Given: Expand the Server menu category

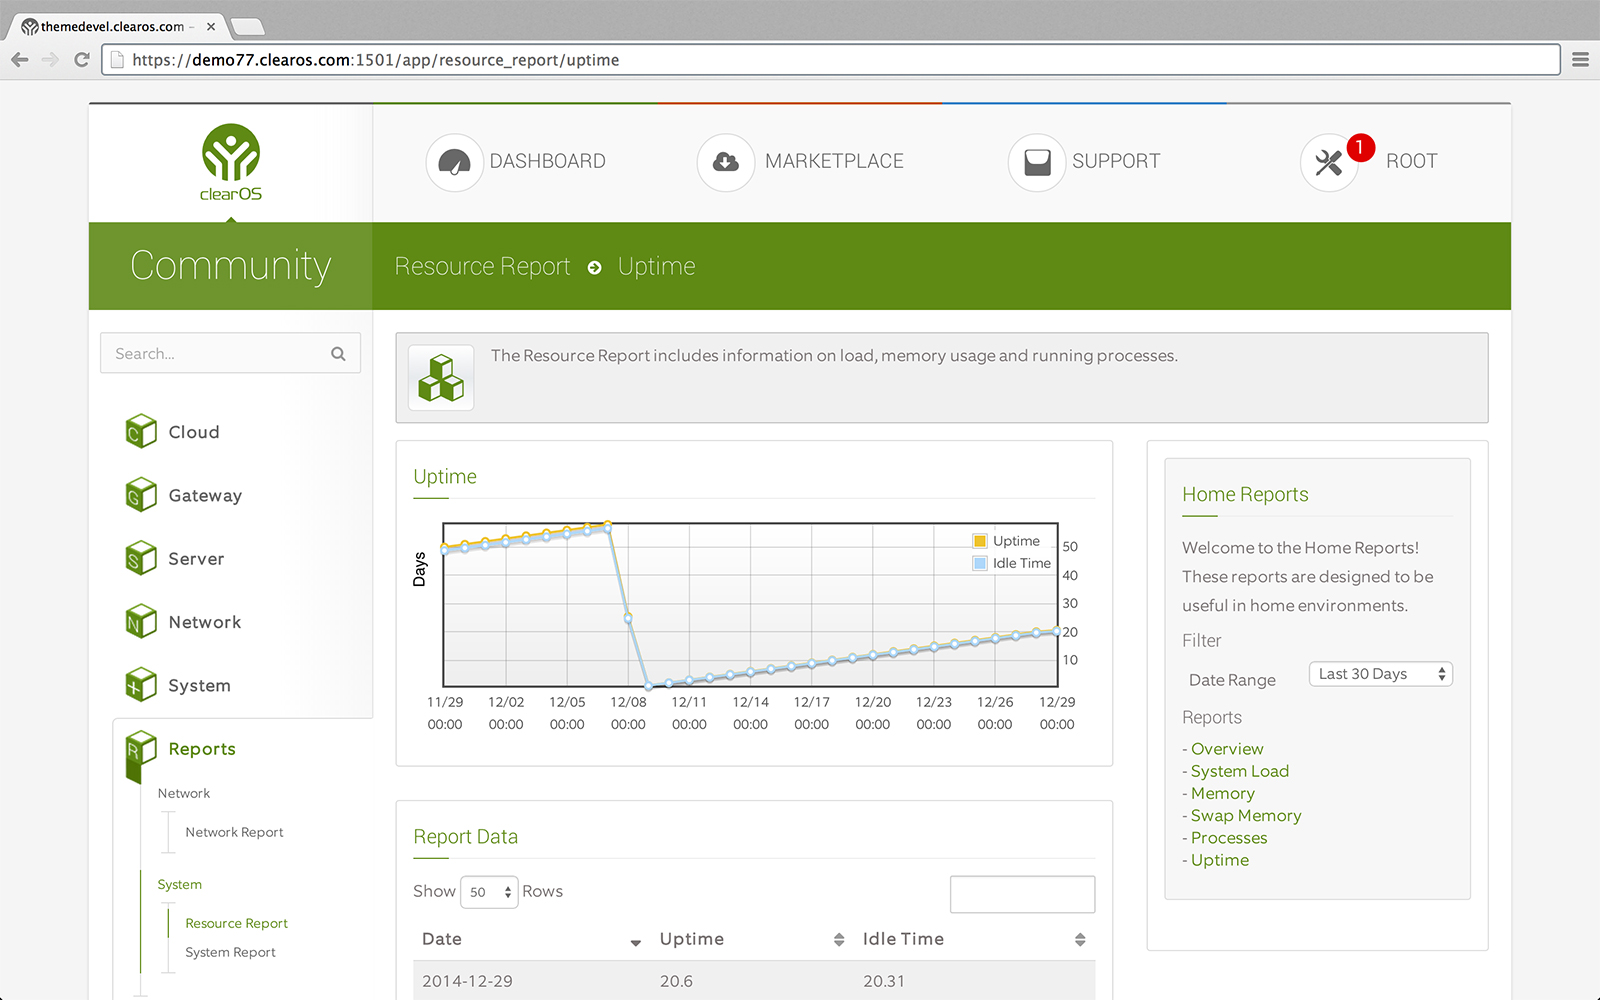Looking at the screenshot, I should pyautogui.click(x=196, y=559).
